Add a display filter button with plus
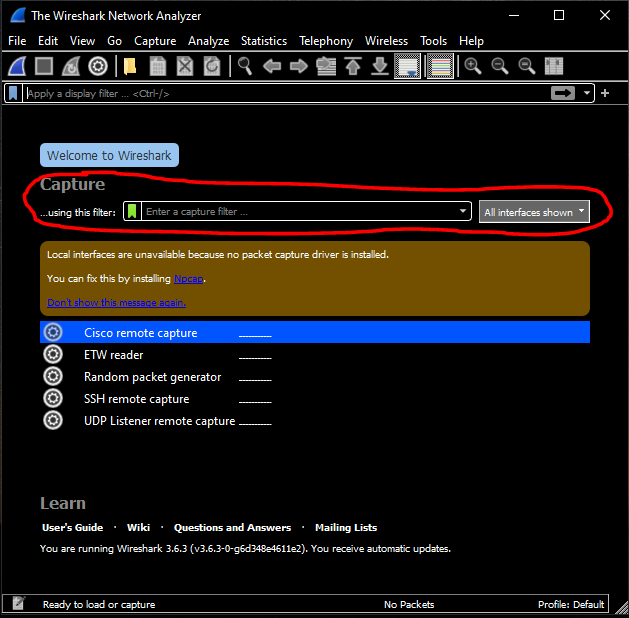Viewport: 629px width, 618px height. click(x=605, y=93)
